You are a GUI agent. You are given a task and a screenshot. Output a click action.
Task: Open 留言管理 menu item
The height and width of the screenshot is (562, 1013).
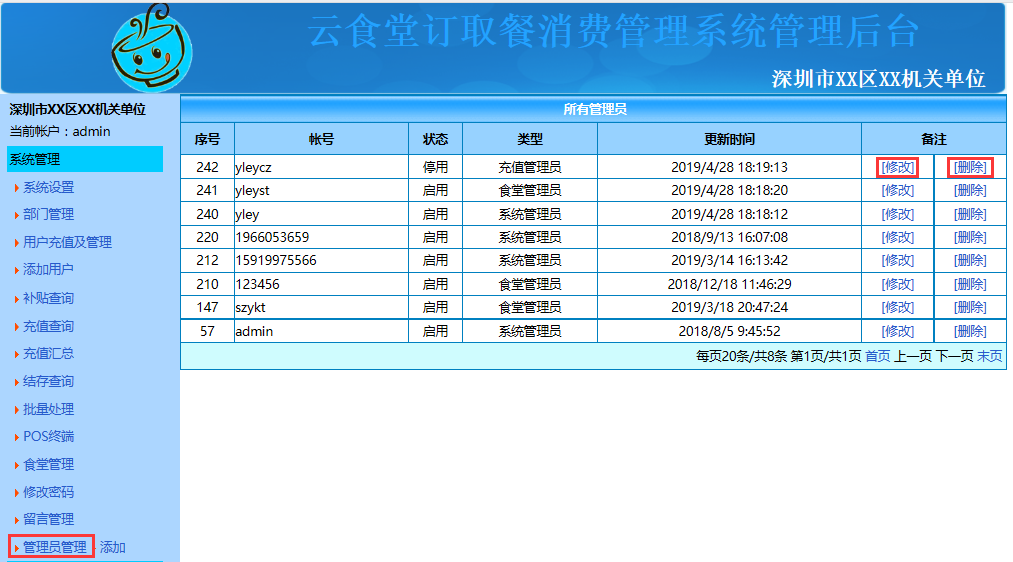tap(48, 519)
